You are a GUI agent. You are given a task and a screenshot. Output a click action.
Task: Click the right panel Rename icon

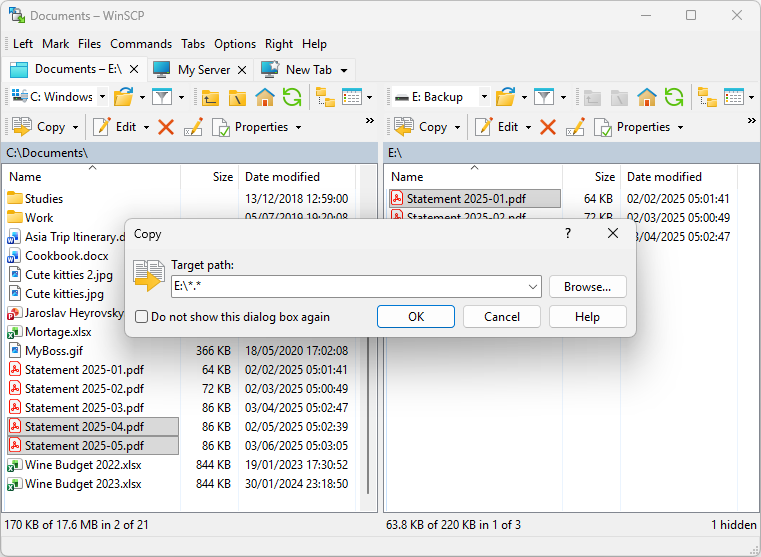coord(575,127)
